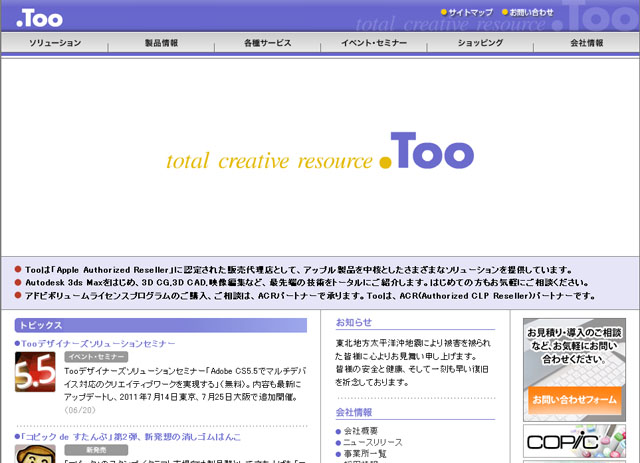Open the 会社情報 menu
This screenshot has height=463, width=640.
(x=587, y=43)
